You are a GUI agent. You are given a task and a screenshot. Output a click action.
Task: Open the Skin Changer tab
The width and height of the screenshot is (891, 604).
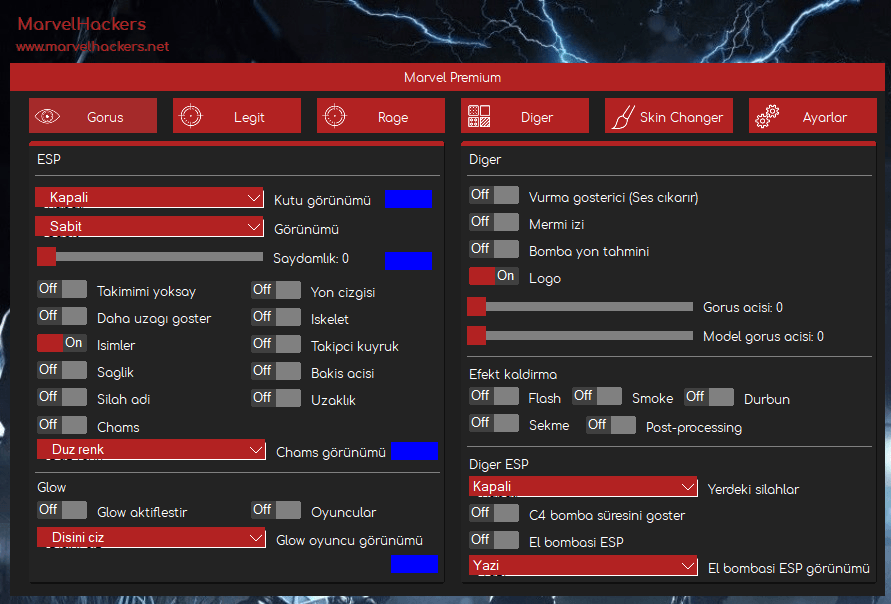(x=669, y=115)
